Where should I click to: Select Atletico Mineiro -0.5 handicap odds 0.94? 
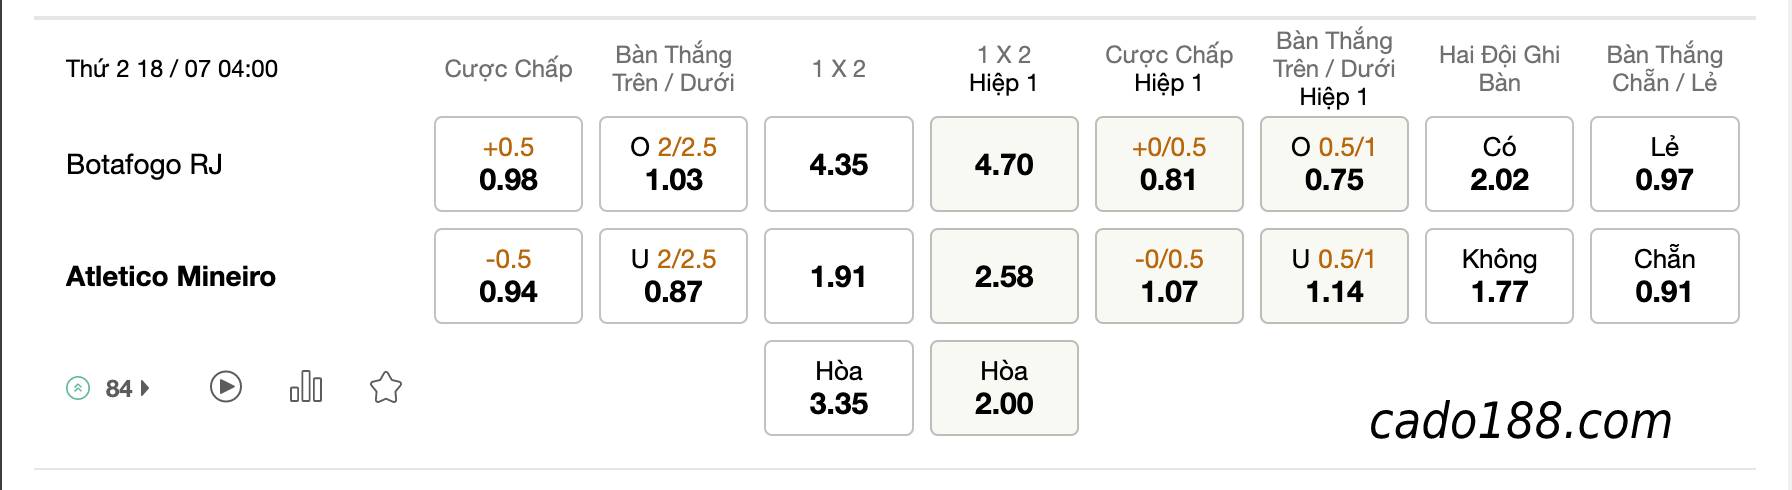[x=508, y=276]
